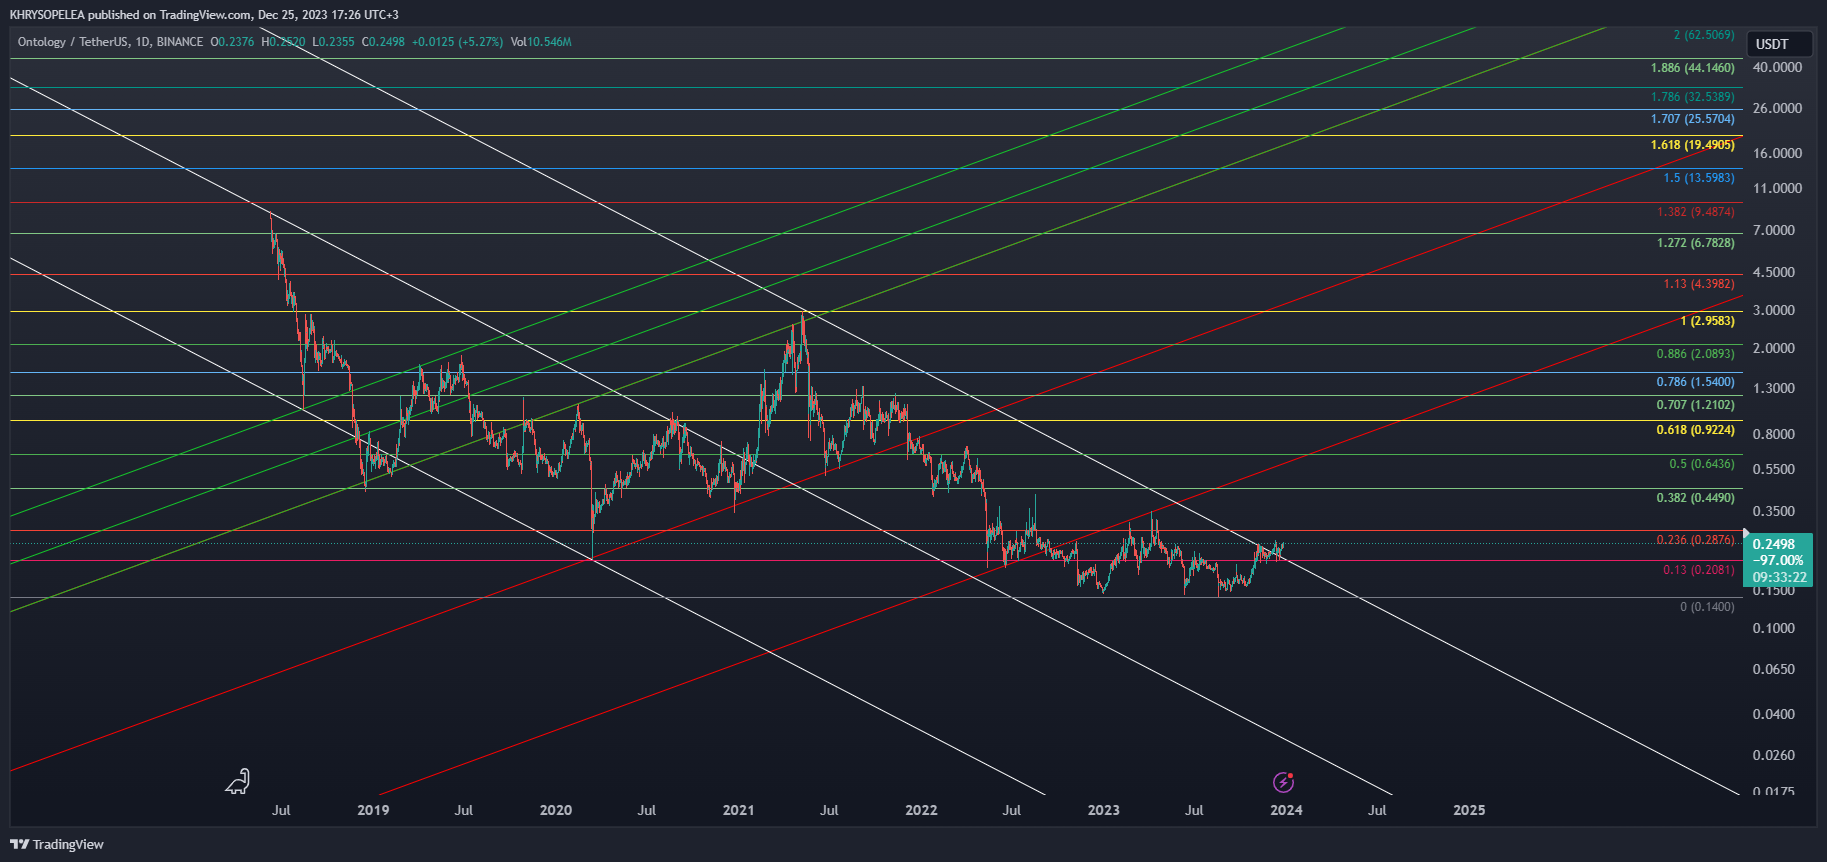Select the Fibonacci level 0.382 (0.4490) label
The width and height of the screenshot is (1827, 862).
tap(1695, 498)
